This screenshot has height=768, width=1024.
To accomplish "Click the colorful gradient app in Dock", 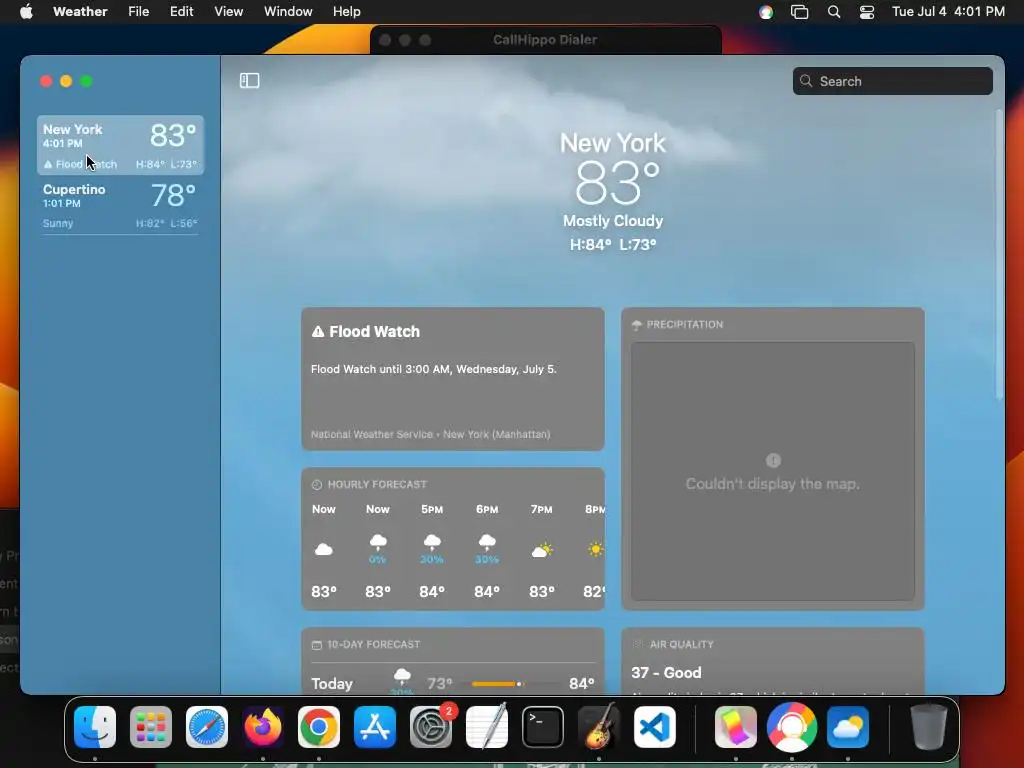I will 736,727.
